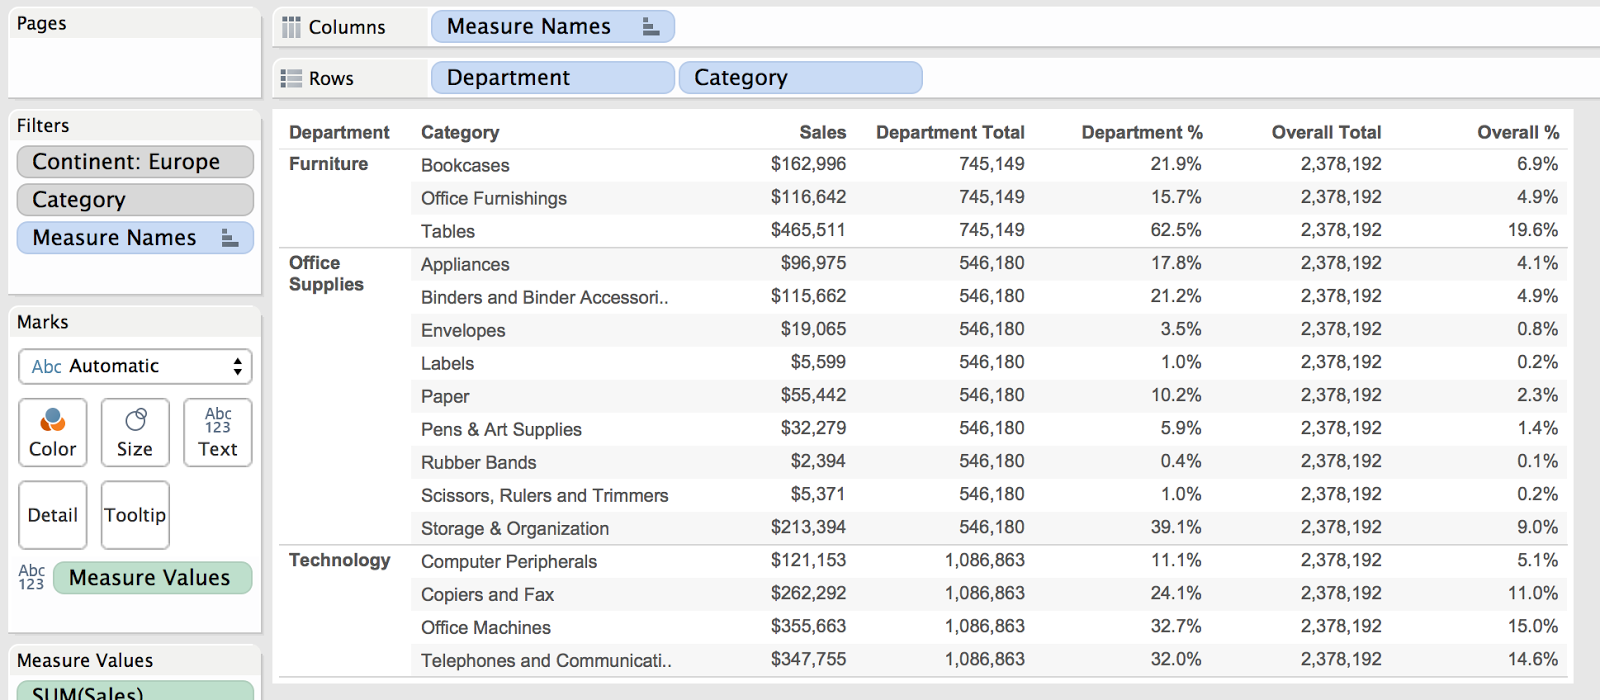This screenshot has width=1600, height=700.
Task: Click the Department Total column header
Action: point(950,132)
